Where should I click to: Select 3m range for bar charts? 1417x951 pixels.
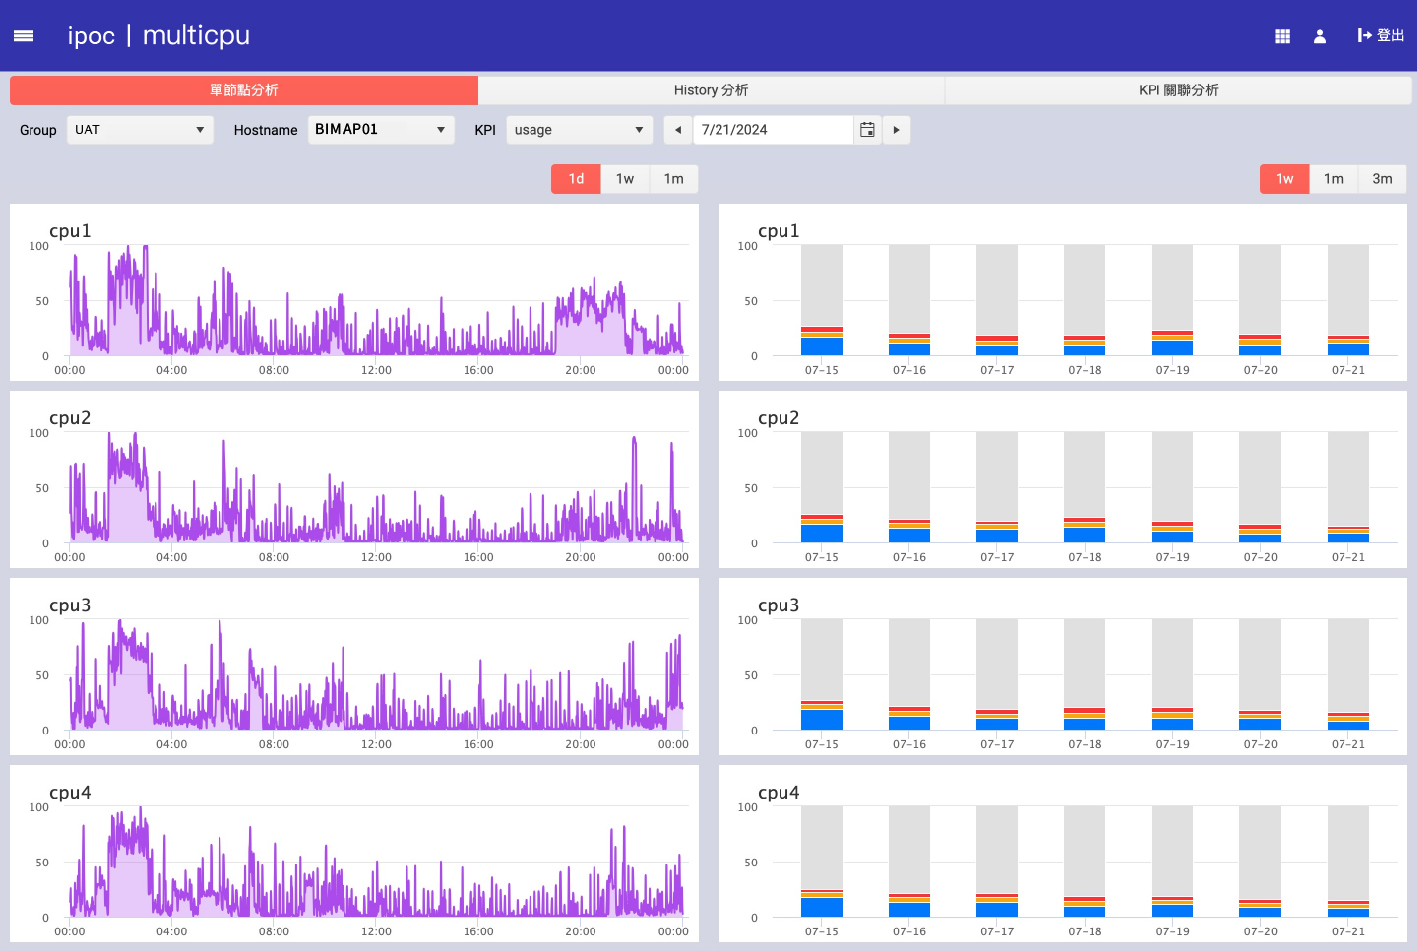pos(1382,179)
